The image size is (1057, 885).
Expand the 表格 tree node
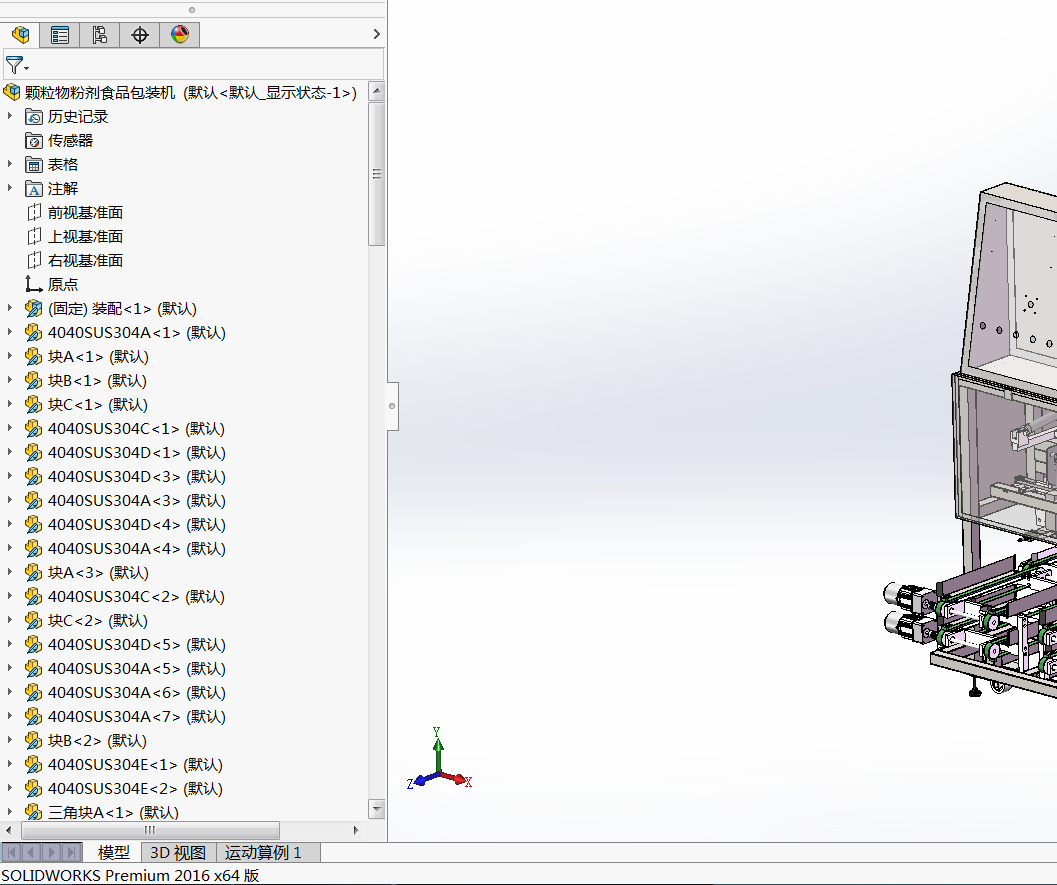click(9, 164)
